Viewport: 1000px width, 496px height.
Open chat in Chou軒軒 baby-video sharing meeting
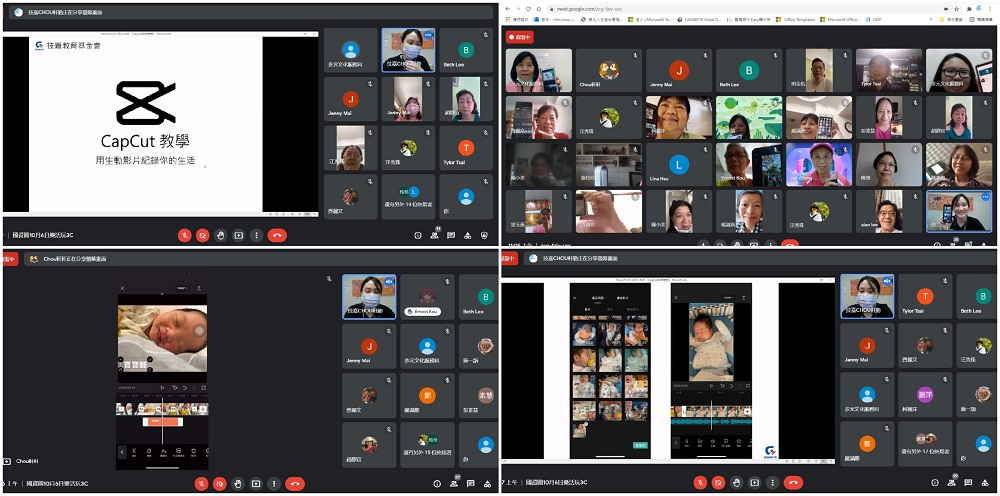pyautogui.click(x=471, y=484)
